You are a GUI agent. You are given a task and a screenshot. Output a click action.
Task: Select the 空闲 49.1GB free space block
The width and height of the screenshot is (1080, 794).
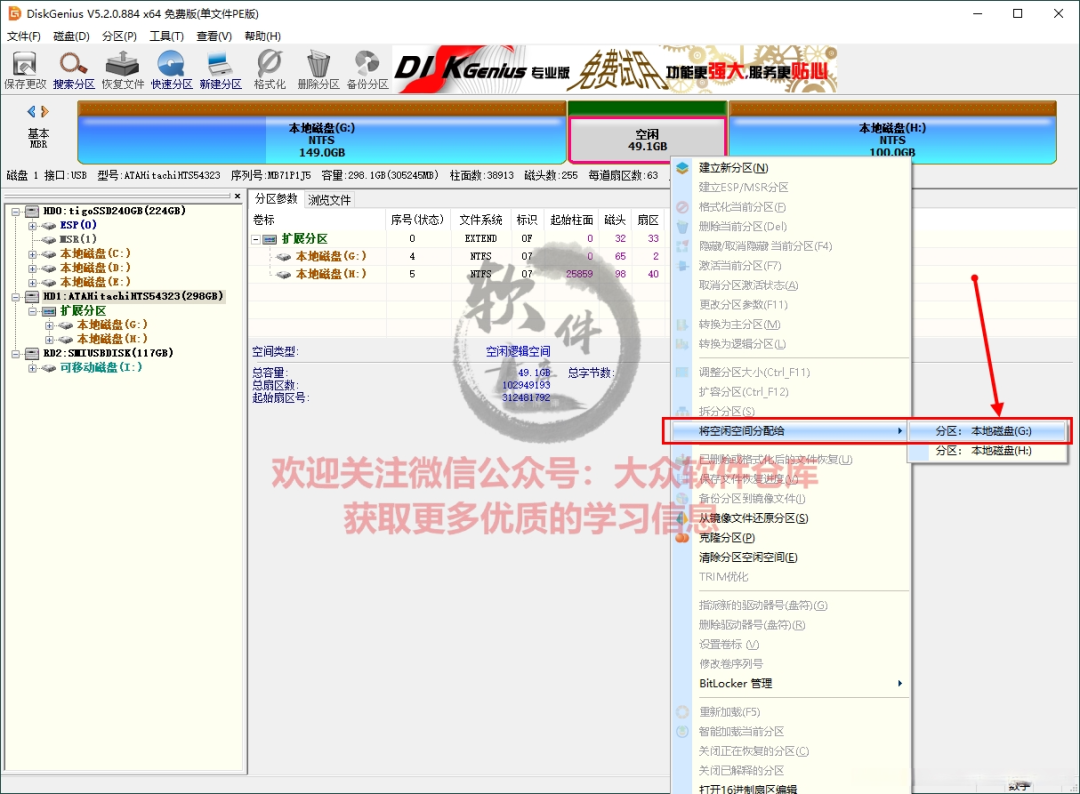[647, 140]
